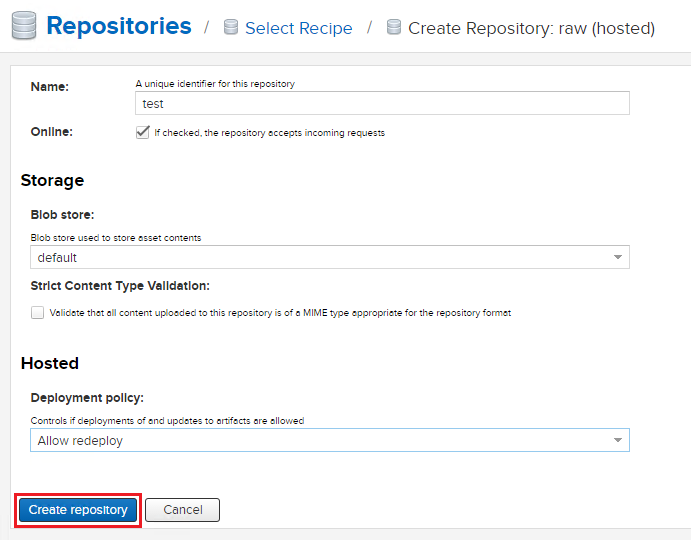Uncheck the Online checkbox
Image resolution: width=691 pixels, height=540 pixels.
point(142,132)
